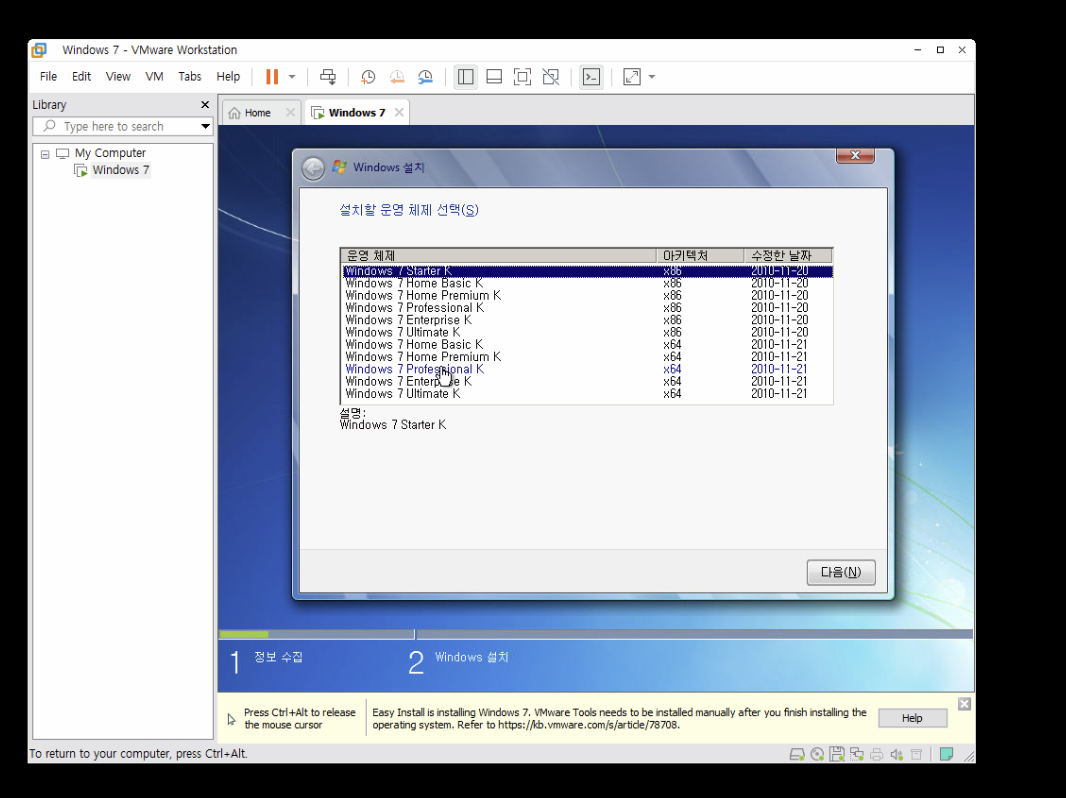The image size is (1066, 798).
Task: Select Windows 7 Home Basic K x86
Action: pyautogui.click(x=587, y=283)
